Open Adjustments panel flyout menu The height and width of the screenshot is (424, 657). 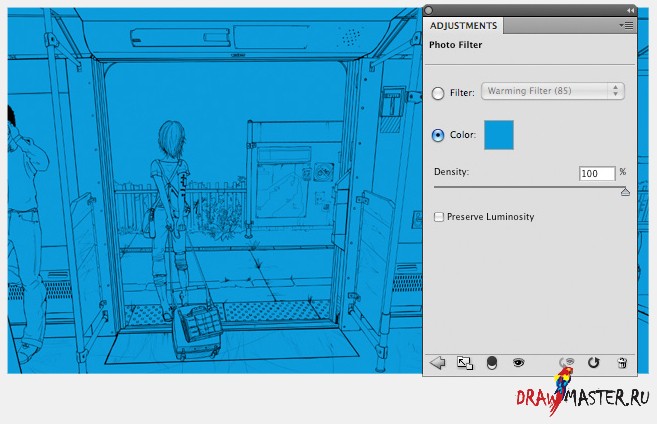pyautogui.click(x=626, y=26)
